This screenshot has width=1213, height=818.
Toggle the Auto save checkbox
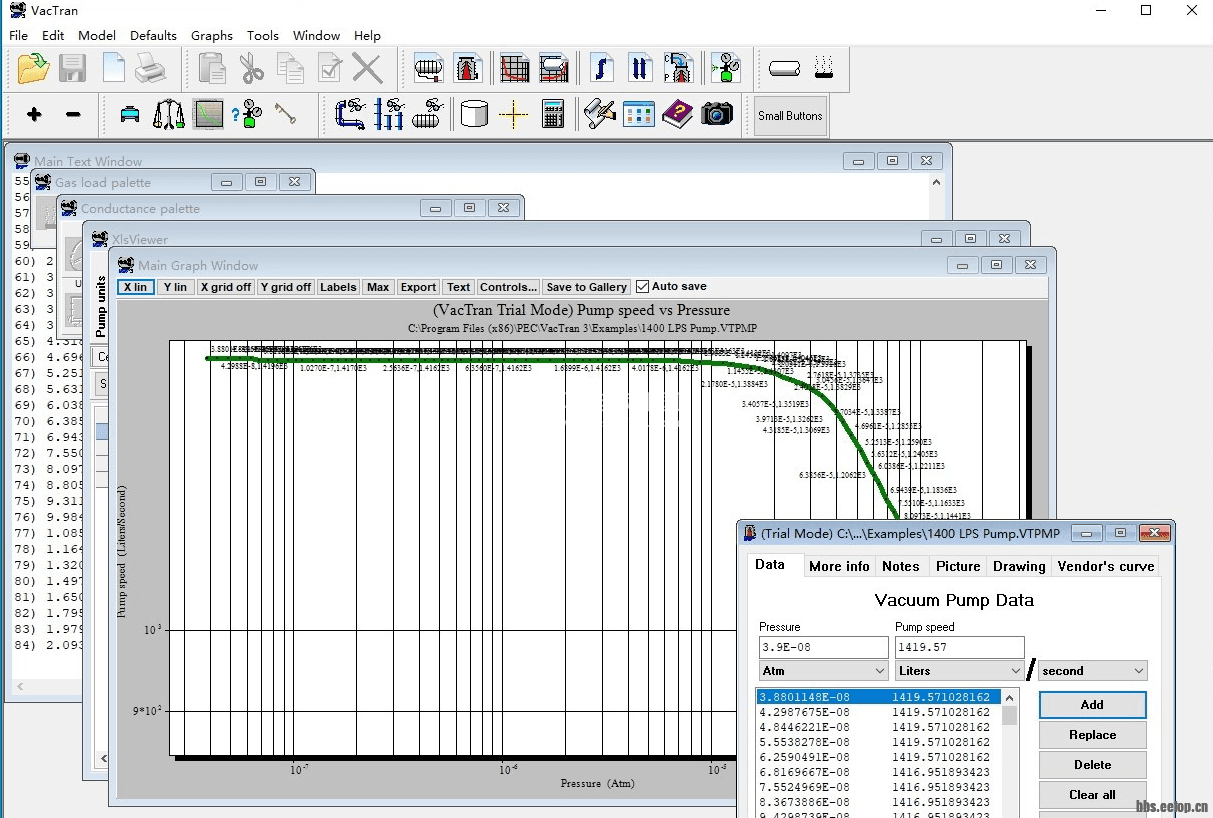click(x=643, y=287)
